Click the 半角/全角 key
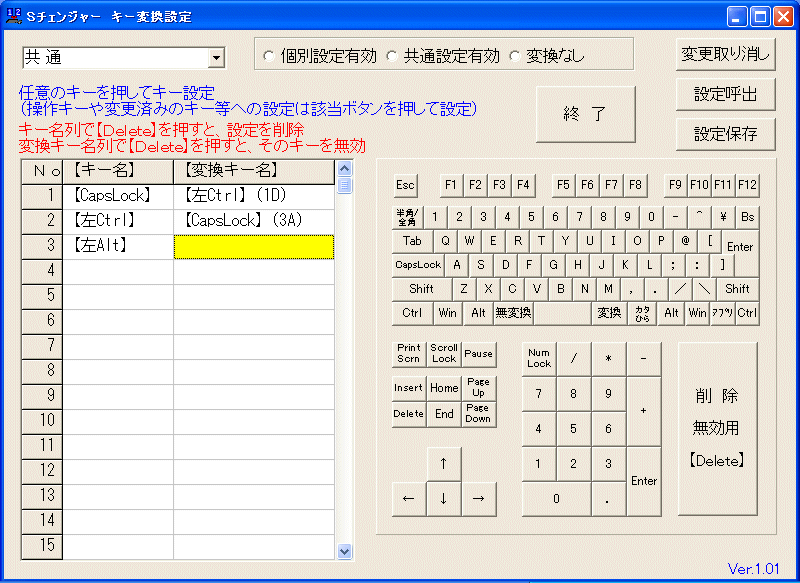Screen dimensions: 800x583 (x=407, y=217)
